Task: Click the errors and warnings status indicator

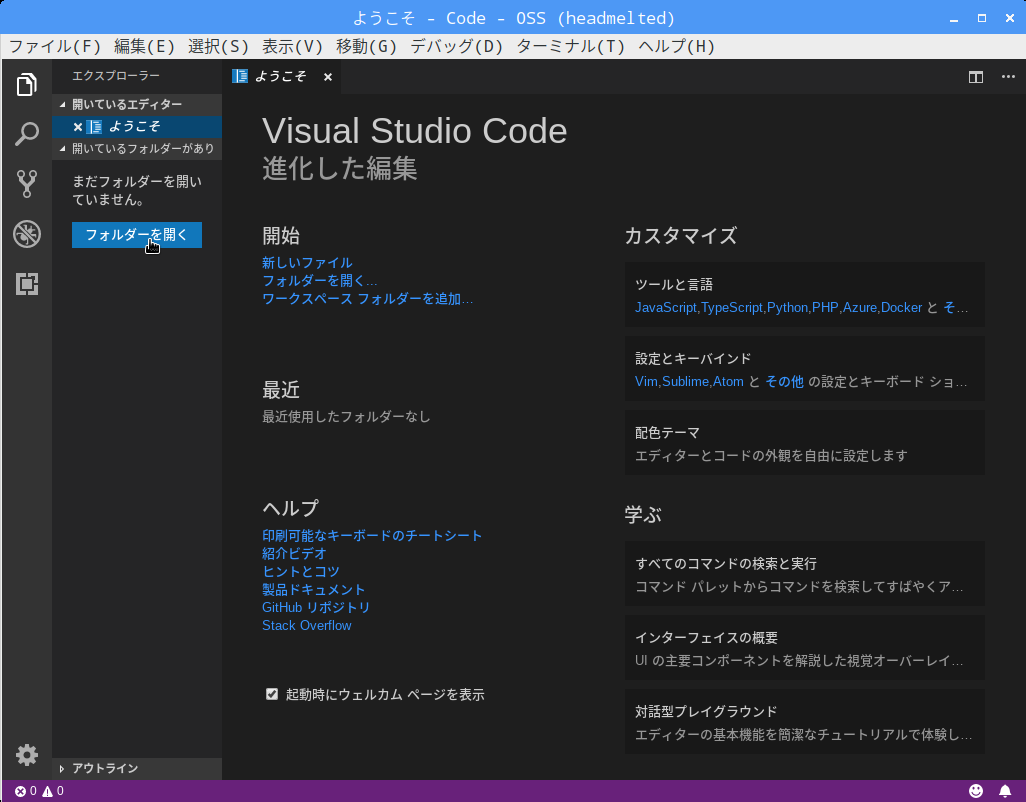Action: (x=39, y=791)
